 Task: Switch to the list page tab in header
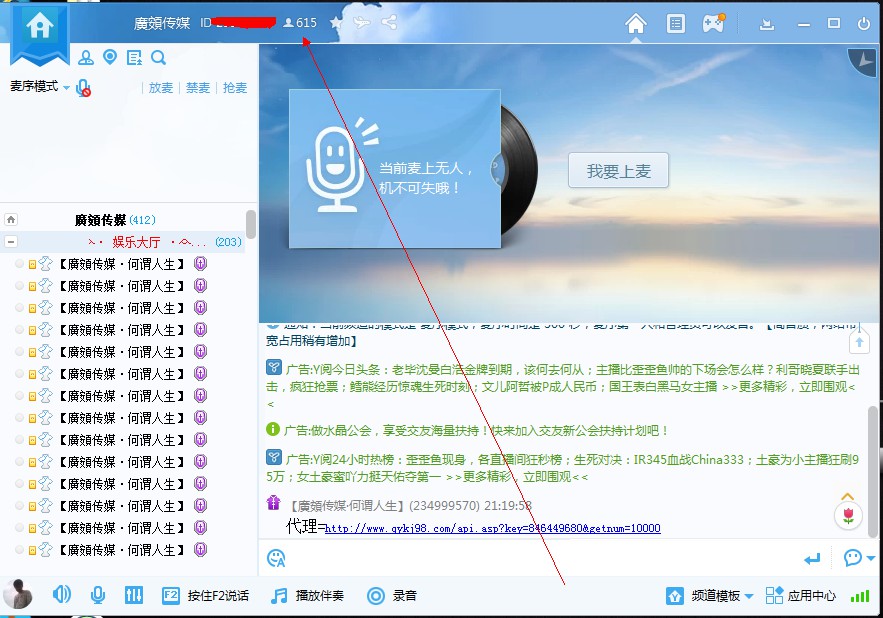[676, 23]
